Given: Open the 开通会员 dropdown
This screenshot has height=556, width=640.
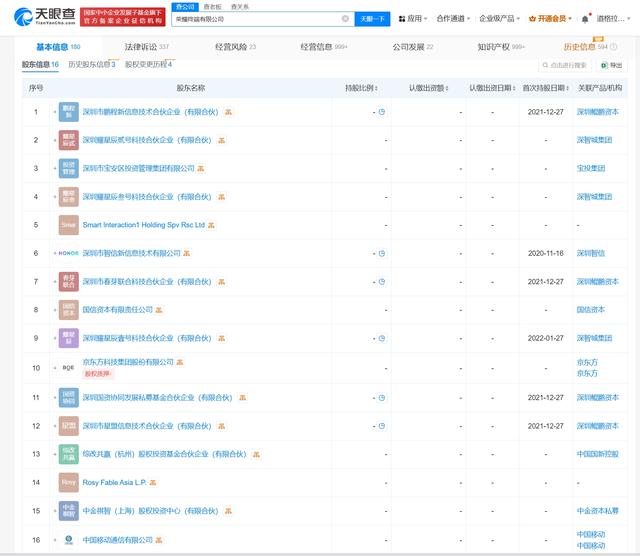Looking at the screenshot, I should click(550, 19).
